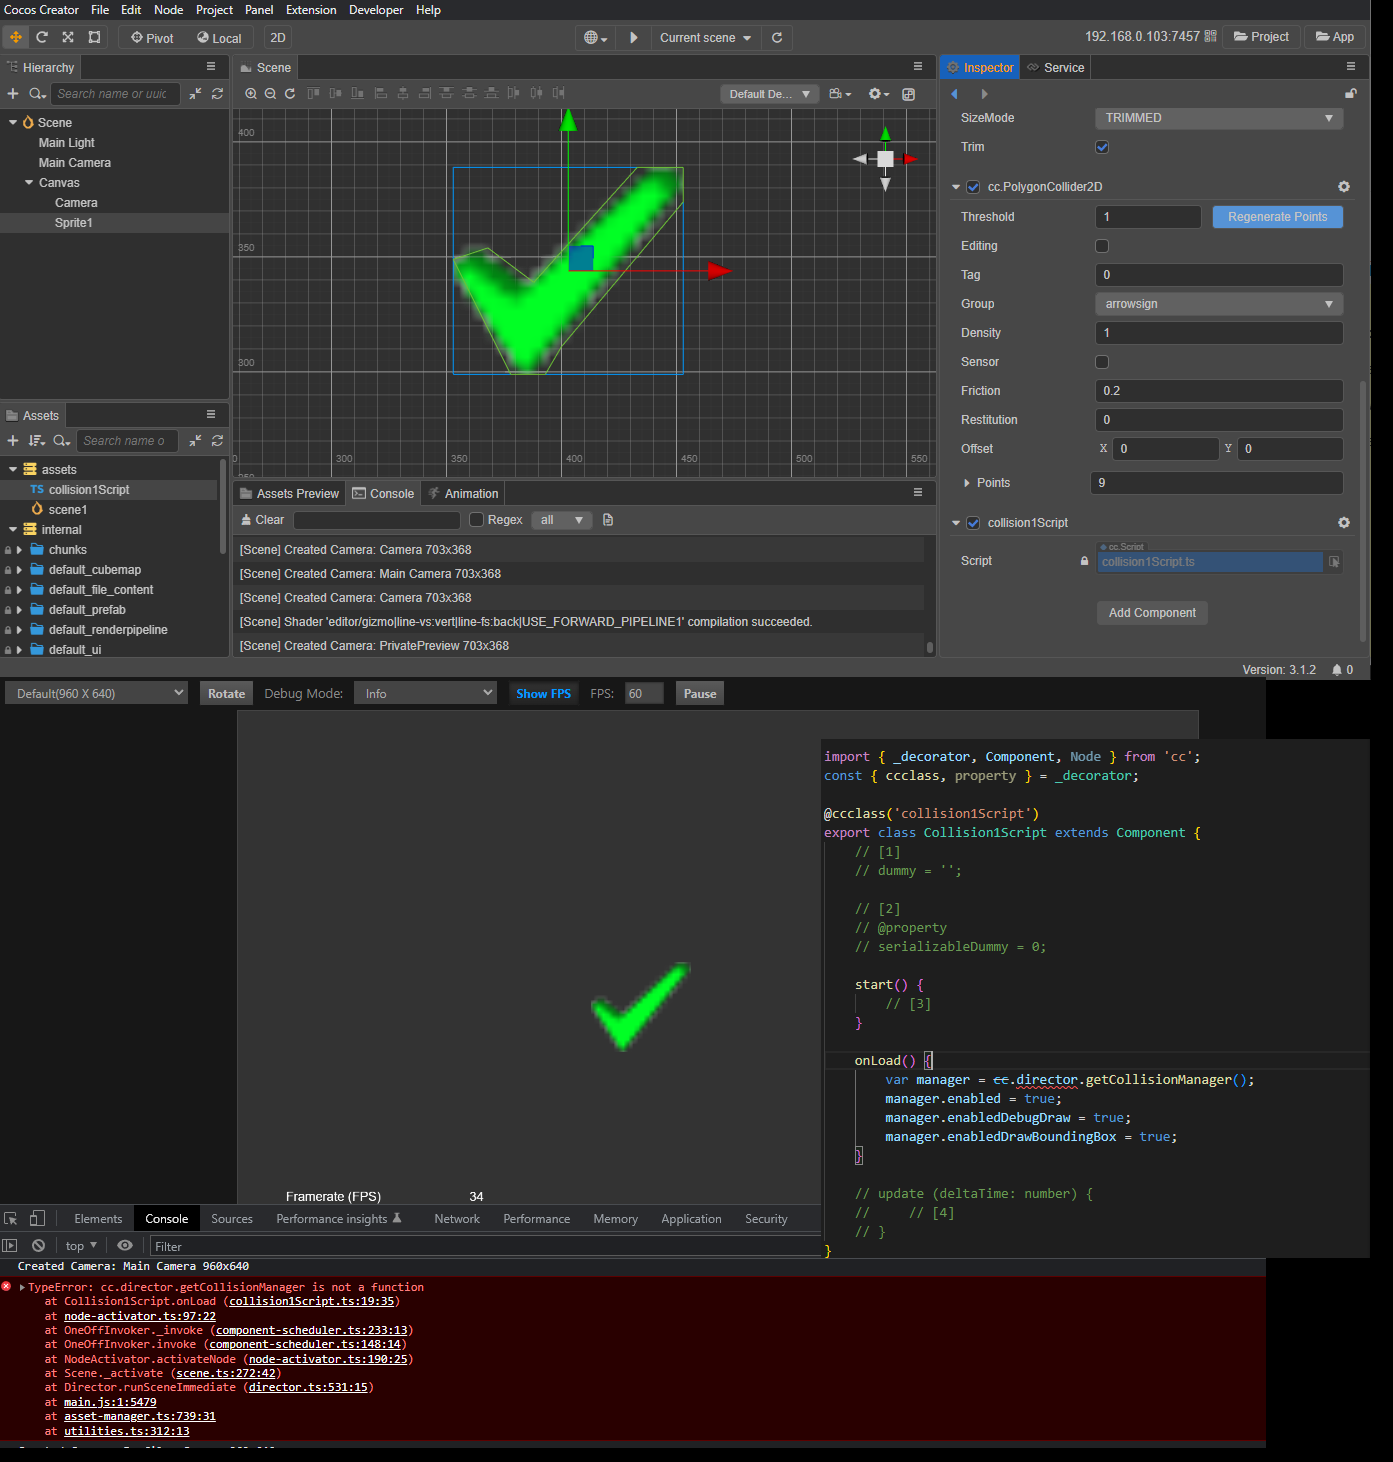Viewport: 1393px width, 1462px height.
Task: Click the Play preview button
Action: [x=633, y=37]
